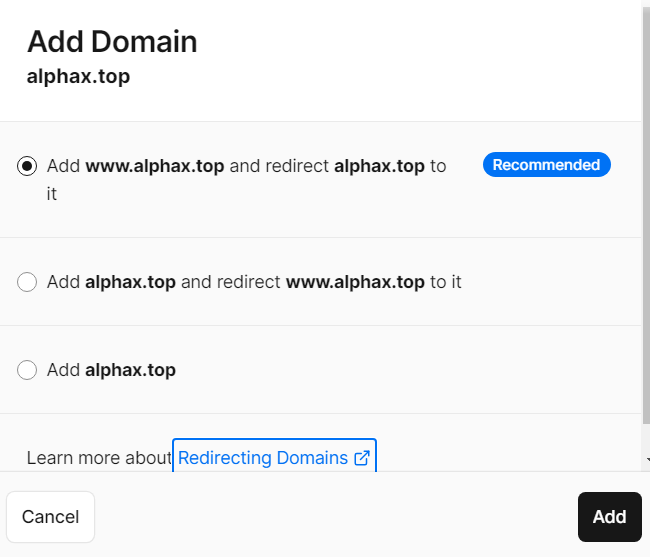
Task: Click the external link icon beside Redirecting Domains
Action: click(362, 458)
